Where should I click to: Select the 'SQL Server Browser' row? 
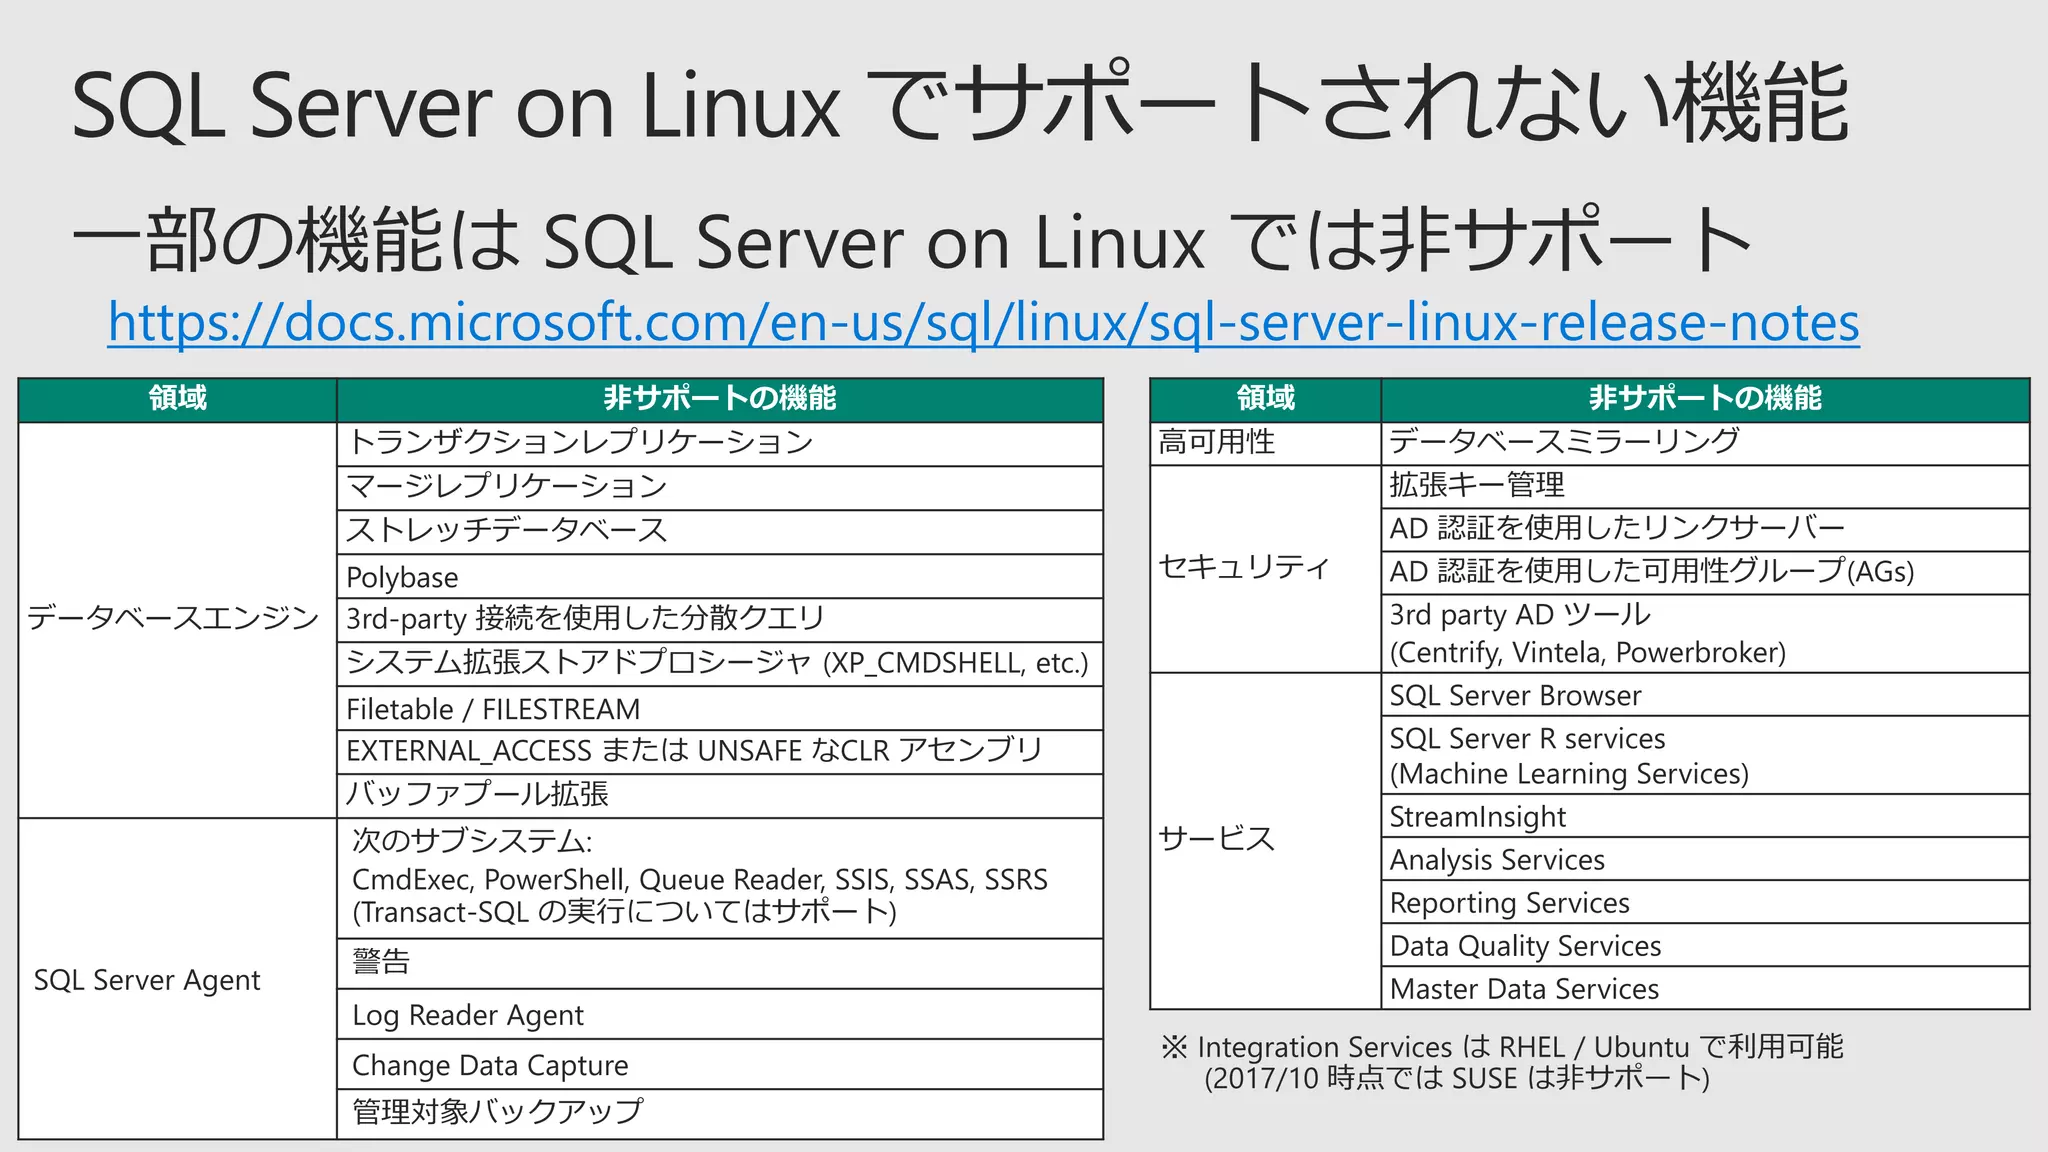(x=1705, y=695)
